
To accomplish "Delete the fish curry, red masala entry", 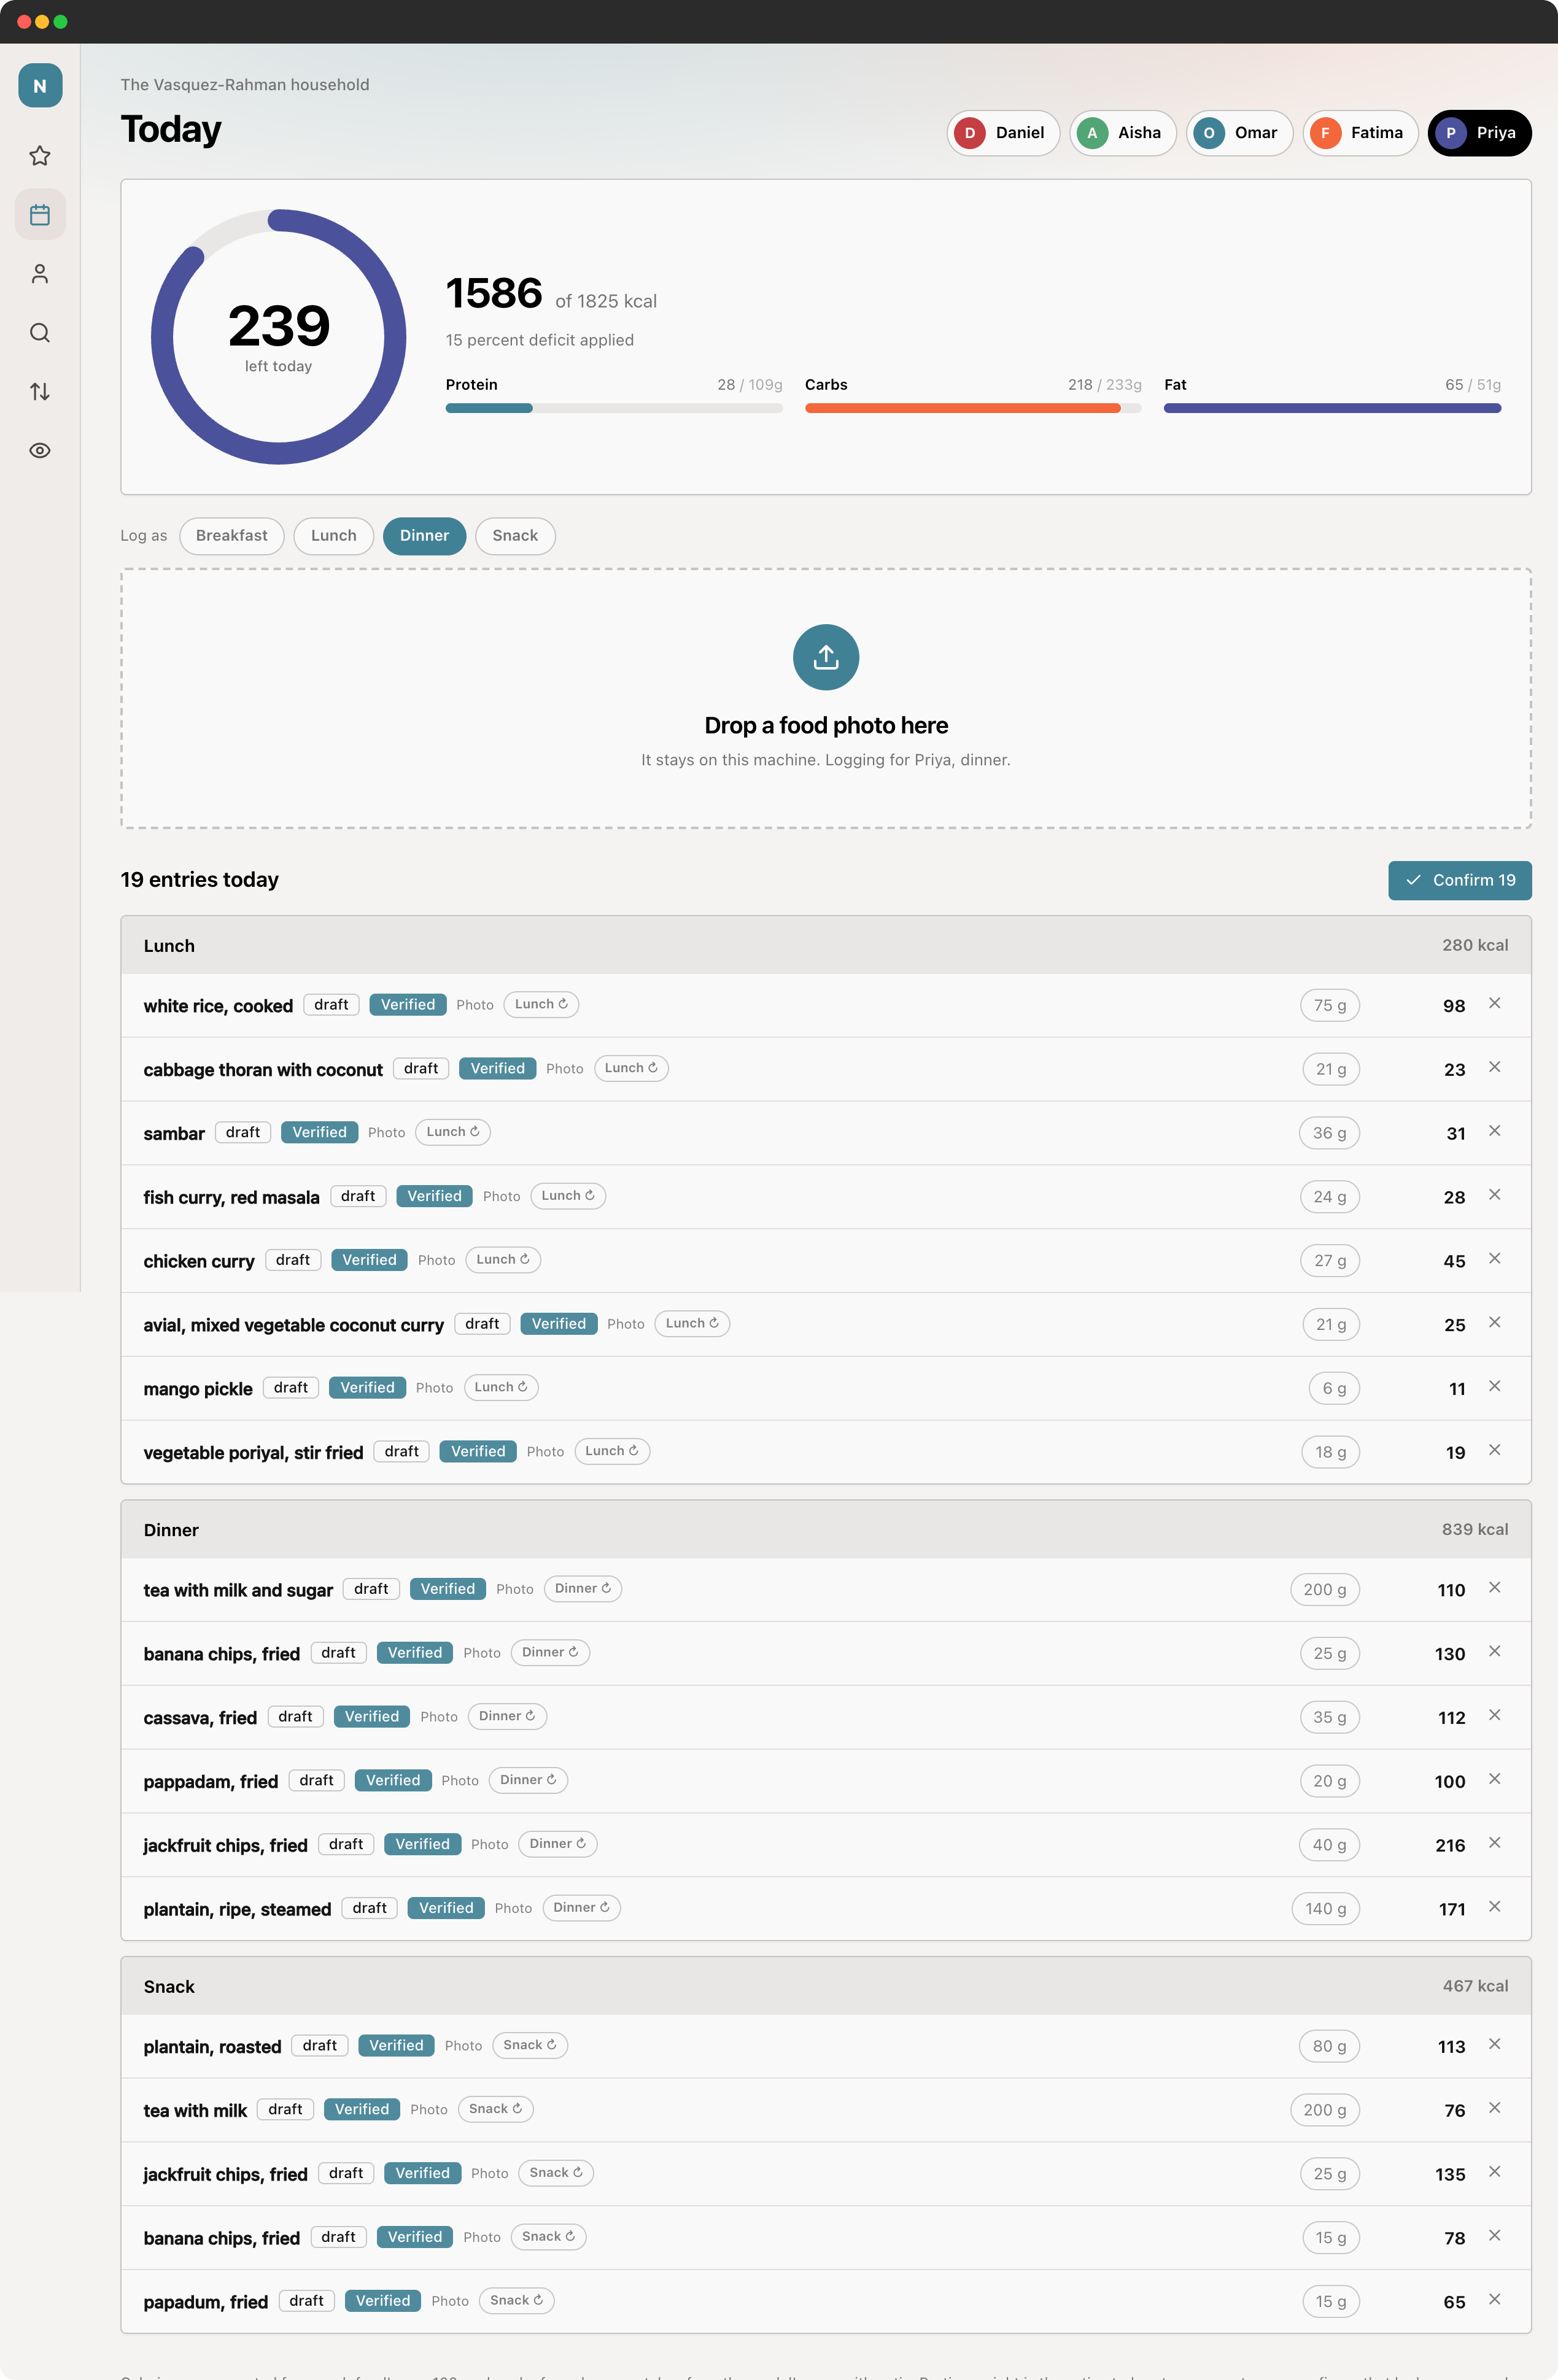I will click(x=1494, y=1195).
